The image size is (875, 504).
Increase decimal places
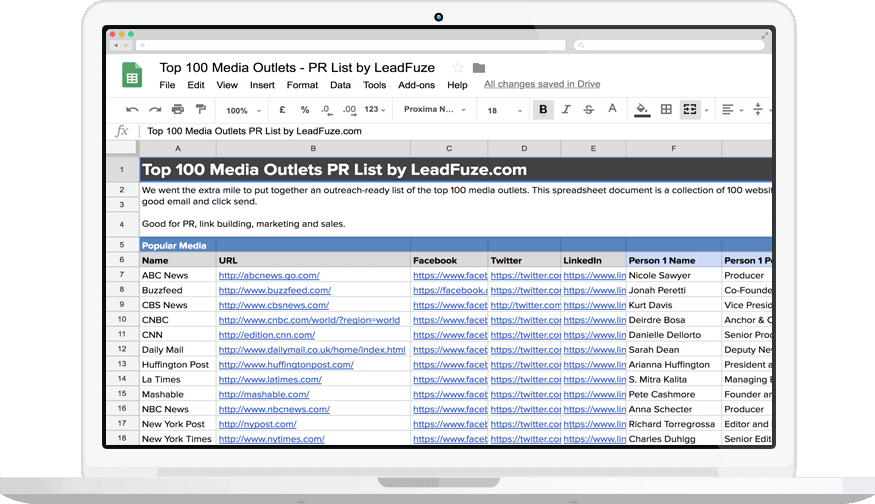(349, 110)
